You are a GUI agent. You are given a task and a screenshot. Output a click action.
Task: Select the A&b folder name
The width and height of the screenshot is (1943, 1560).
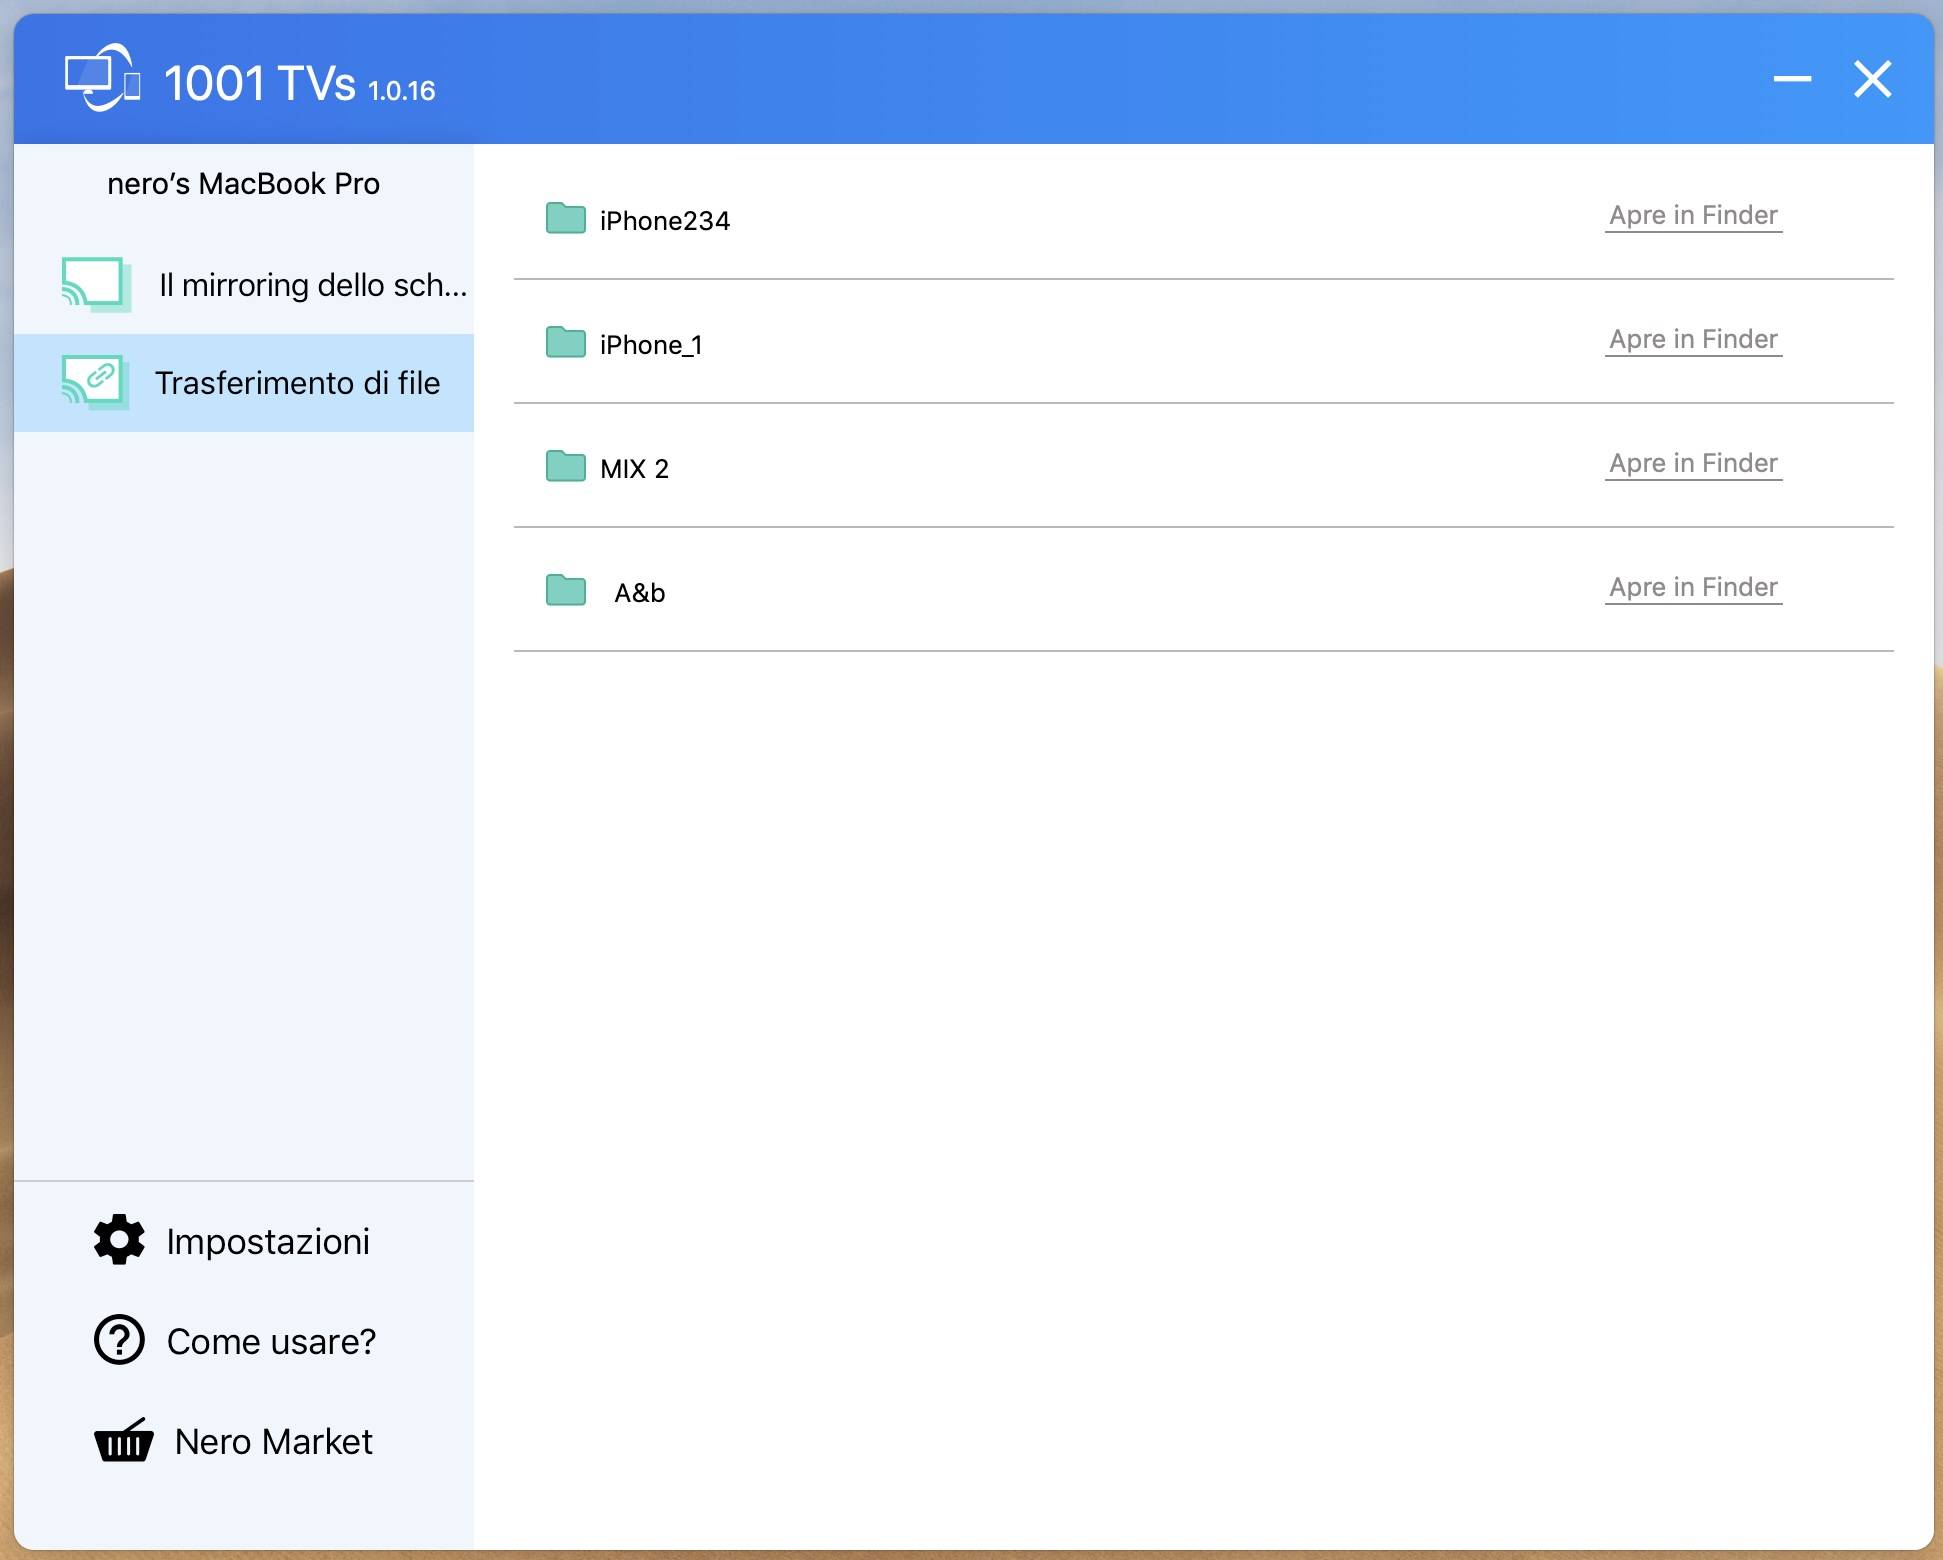640,593
